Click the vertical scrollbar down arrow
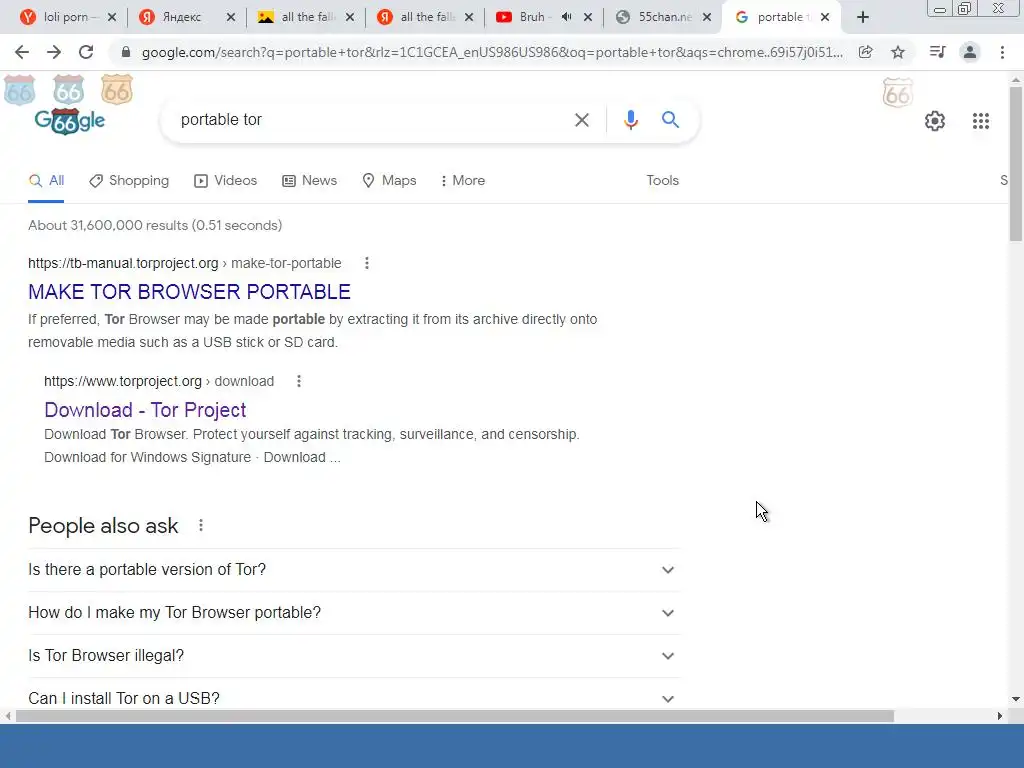 (1016, 699)
